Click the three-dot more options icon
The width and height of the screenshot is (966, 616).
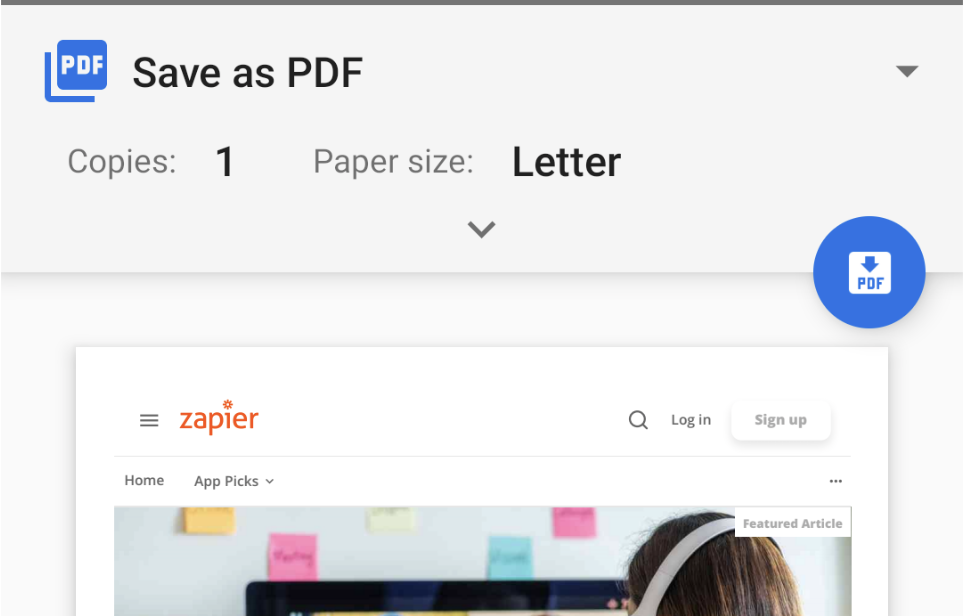pyautogui.click(x=835, y=481)
